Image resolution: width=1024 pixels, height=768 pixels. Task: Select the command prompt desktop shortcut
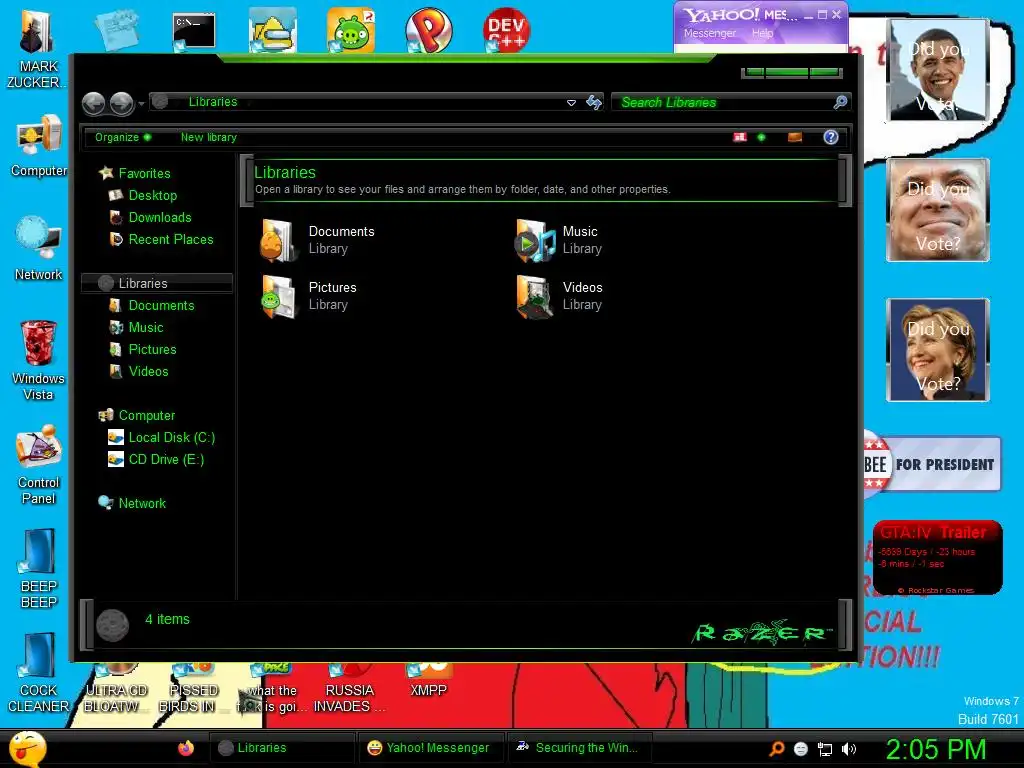194,31
